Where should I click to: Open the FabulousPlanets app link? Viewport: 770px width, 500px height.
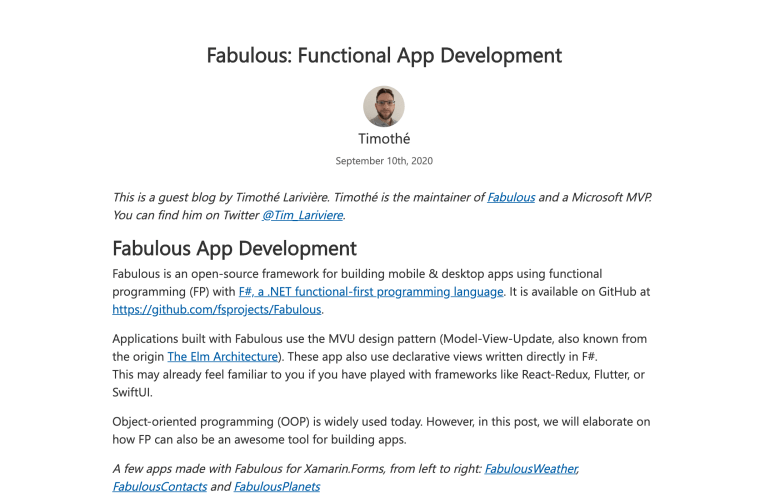coord(277,487)
